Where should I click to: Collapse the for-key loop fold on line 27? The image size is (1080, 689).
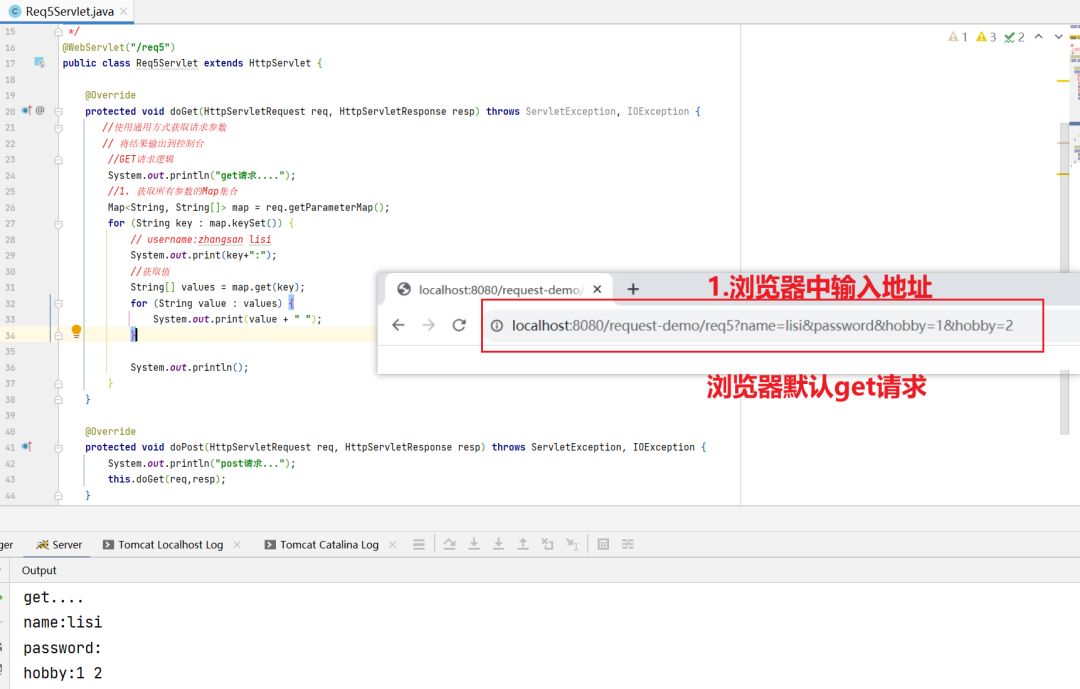pyautogui.click(x=59, y=224)
